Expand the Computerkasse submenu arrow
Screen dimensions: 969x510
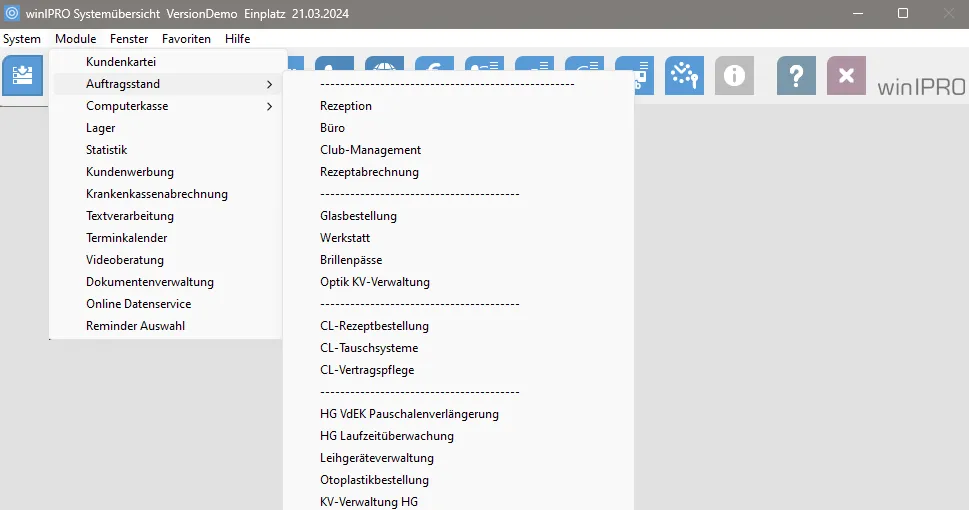tap(269, 106)
